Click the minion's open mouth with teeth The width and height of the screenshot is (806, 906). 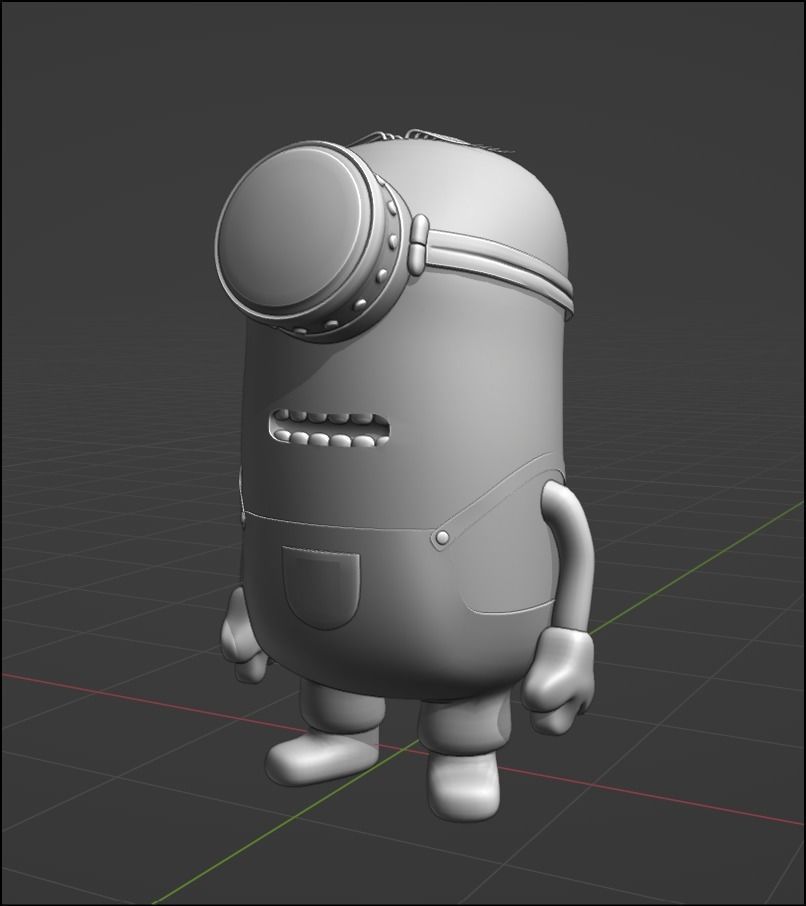(329, 430)
